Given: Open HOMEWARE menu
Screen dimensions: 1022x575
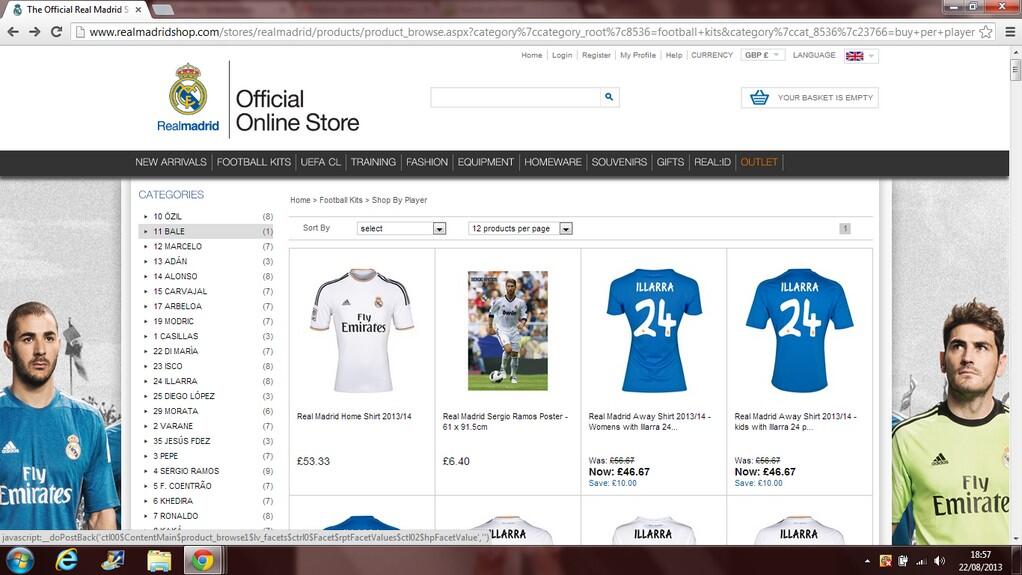Looking at the screenshot, I should tap(553, 162).
